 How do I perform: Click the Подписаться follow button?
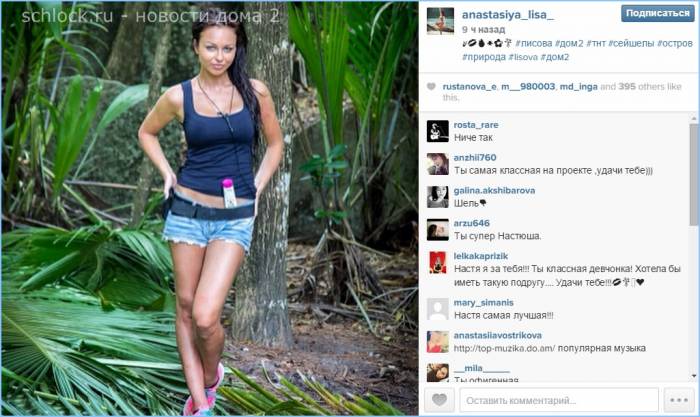click(657, 13)
